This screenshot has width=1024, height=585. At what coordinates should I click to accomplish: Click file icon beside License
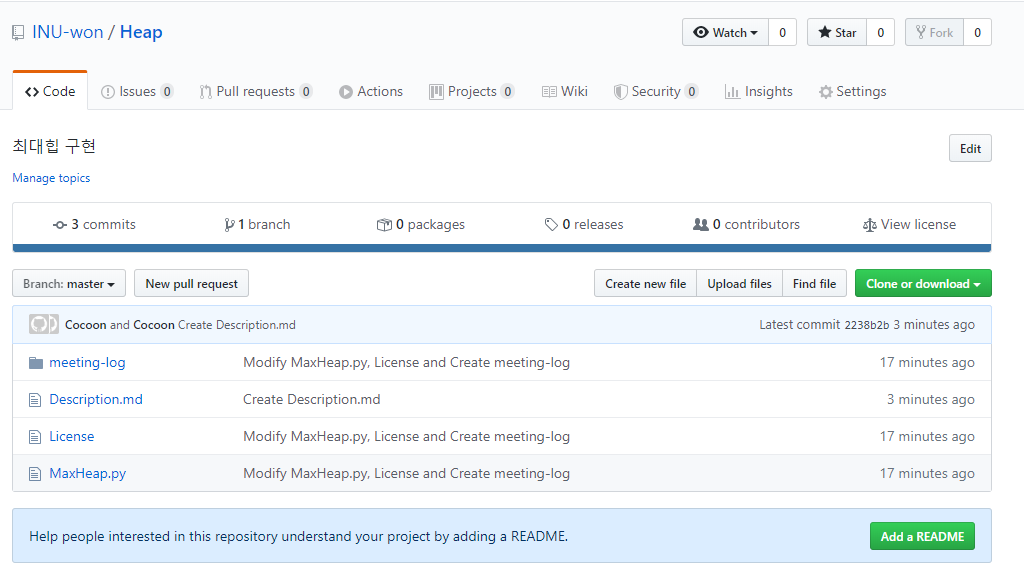pos(35,437)
